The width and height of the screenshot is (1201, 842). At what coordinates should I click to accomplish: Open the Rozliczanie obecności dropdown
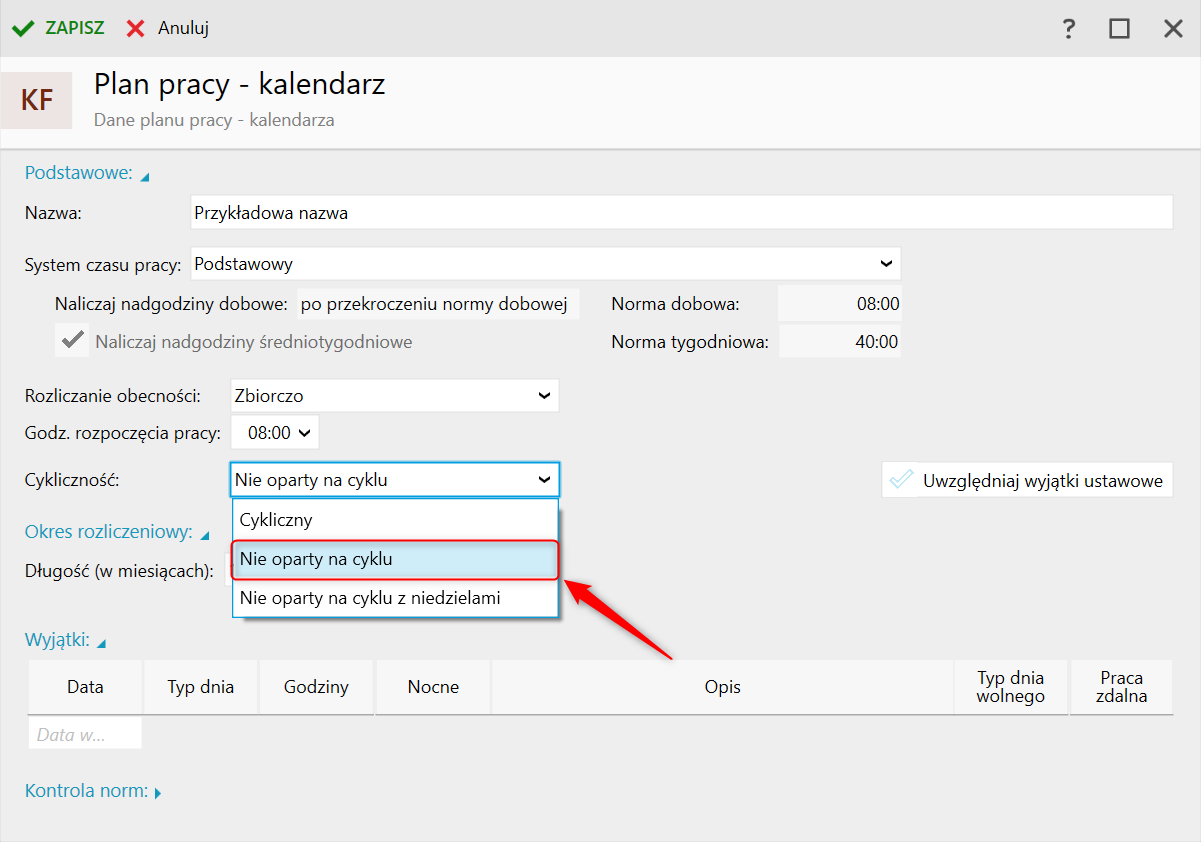click(x=544, y=395)
